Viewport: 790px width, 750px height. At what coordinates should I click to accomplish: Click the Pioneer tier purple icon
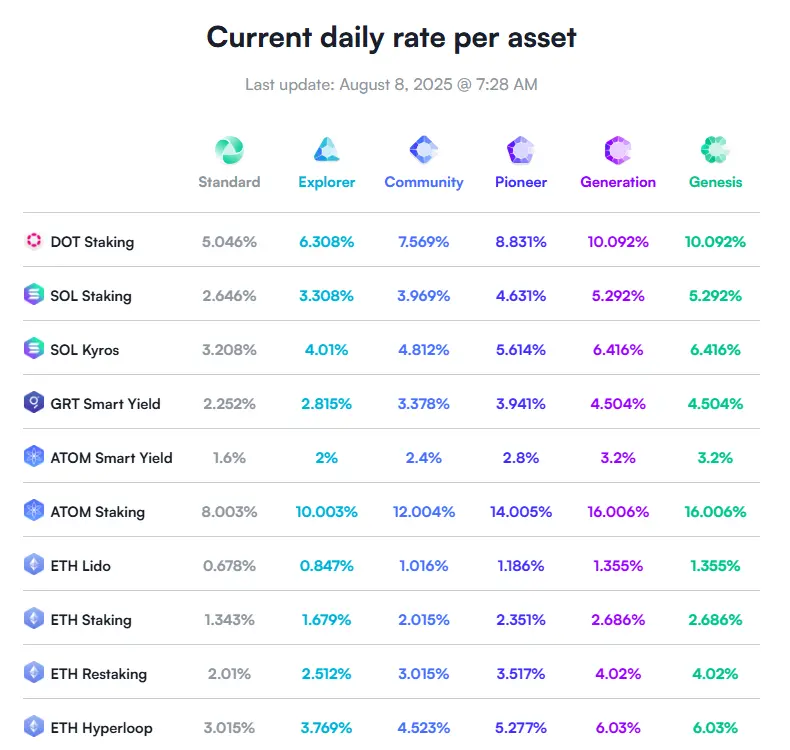[521, 150]
